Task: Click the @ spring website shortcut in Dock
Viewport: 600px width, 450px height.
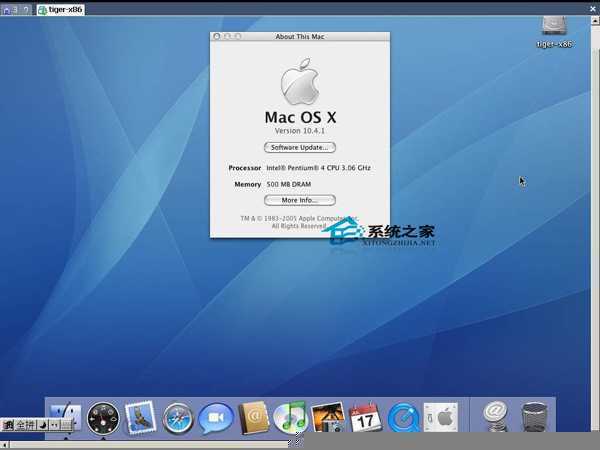Action: coord(496,416)
